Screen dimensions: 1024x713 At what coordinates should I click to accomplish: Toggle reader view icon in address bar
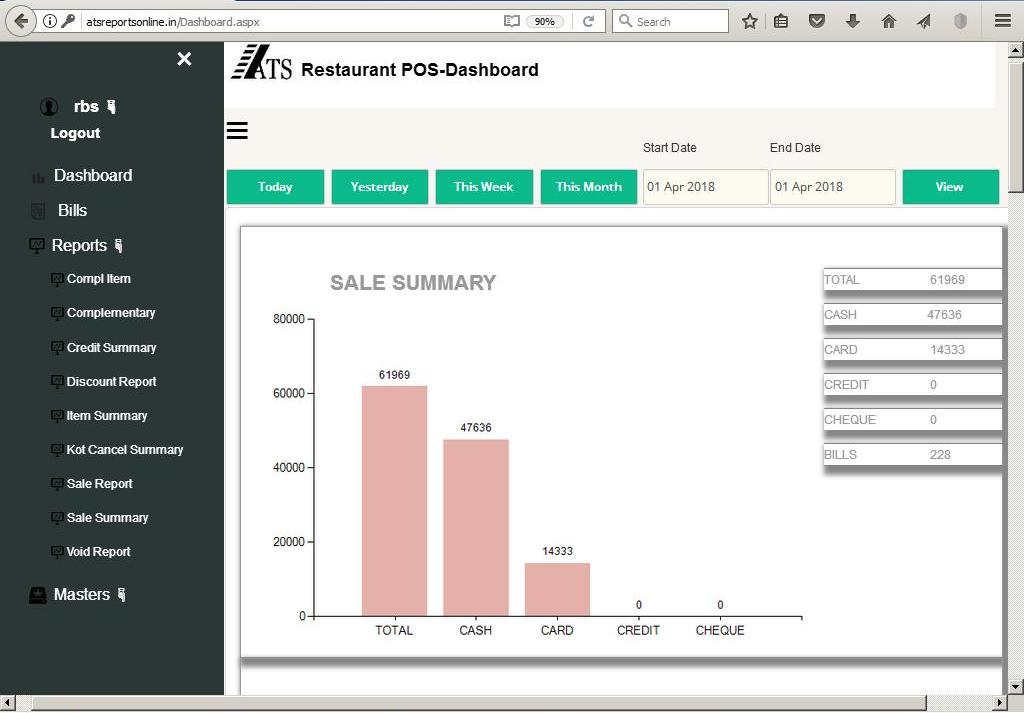512,22
